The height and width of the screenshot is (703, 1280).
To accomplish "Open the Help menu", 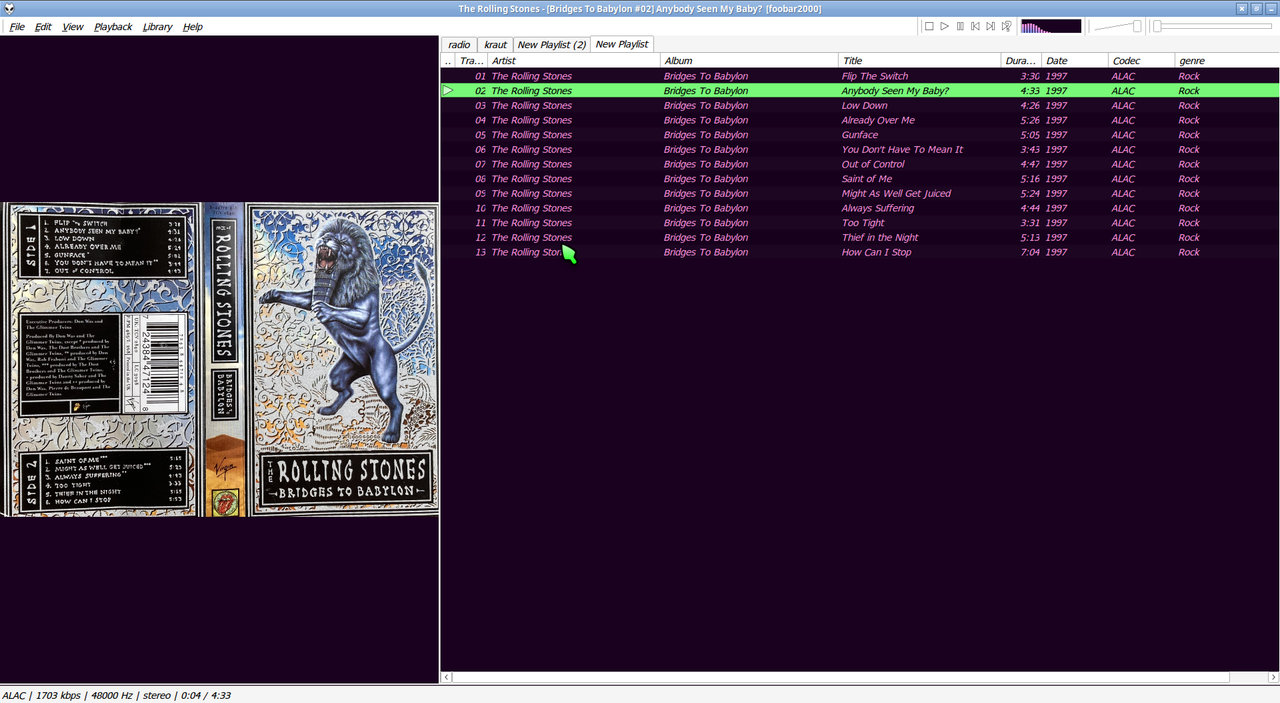I will (193, 27).
